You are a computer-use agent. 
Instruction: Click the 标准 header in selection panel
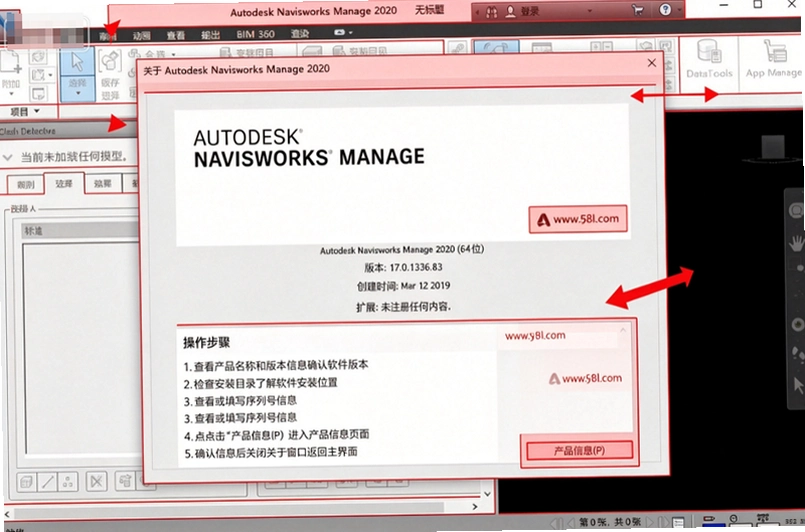point(80,231)
